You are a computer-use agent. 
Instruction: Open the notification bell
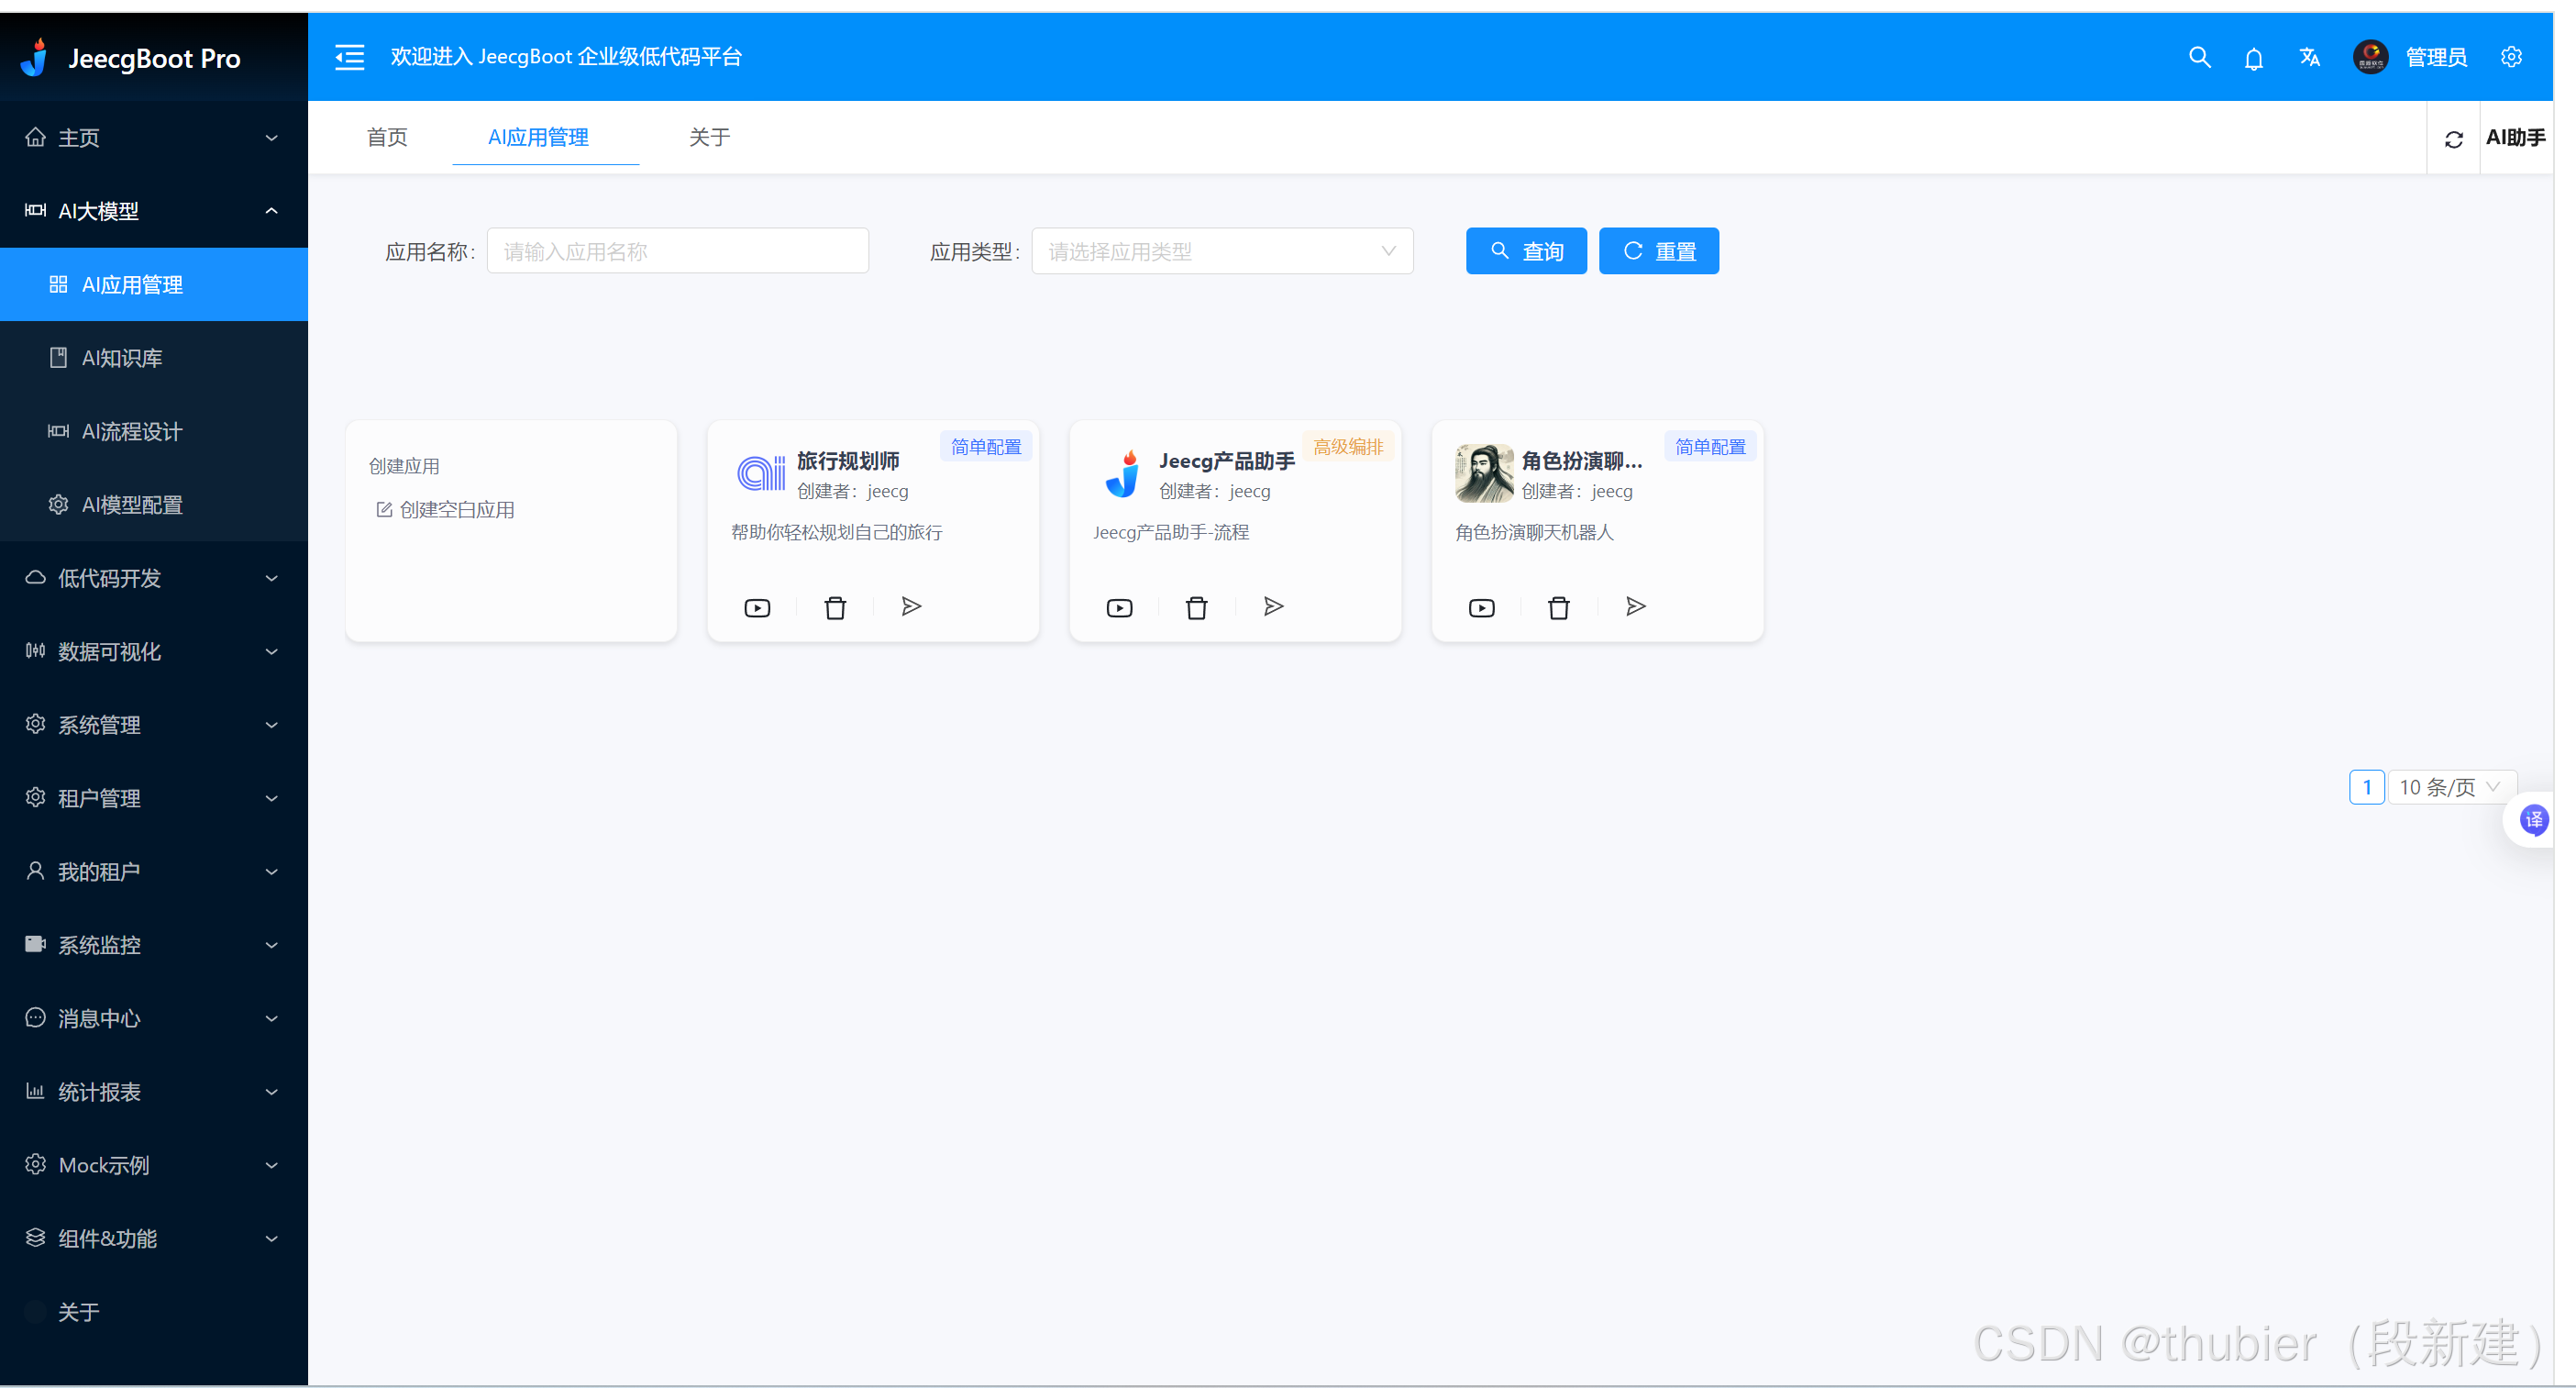tap(2253, 59)
